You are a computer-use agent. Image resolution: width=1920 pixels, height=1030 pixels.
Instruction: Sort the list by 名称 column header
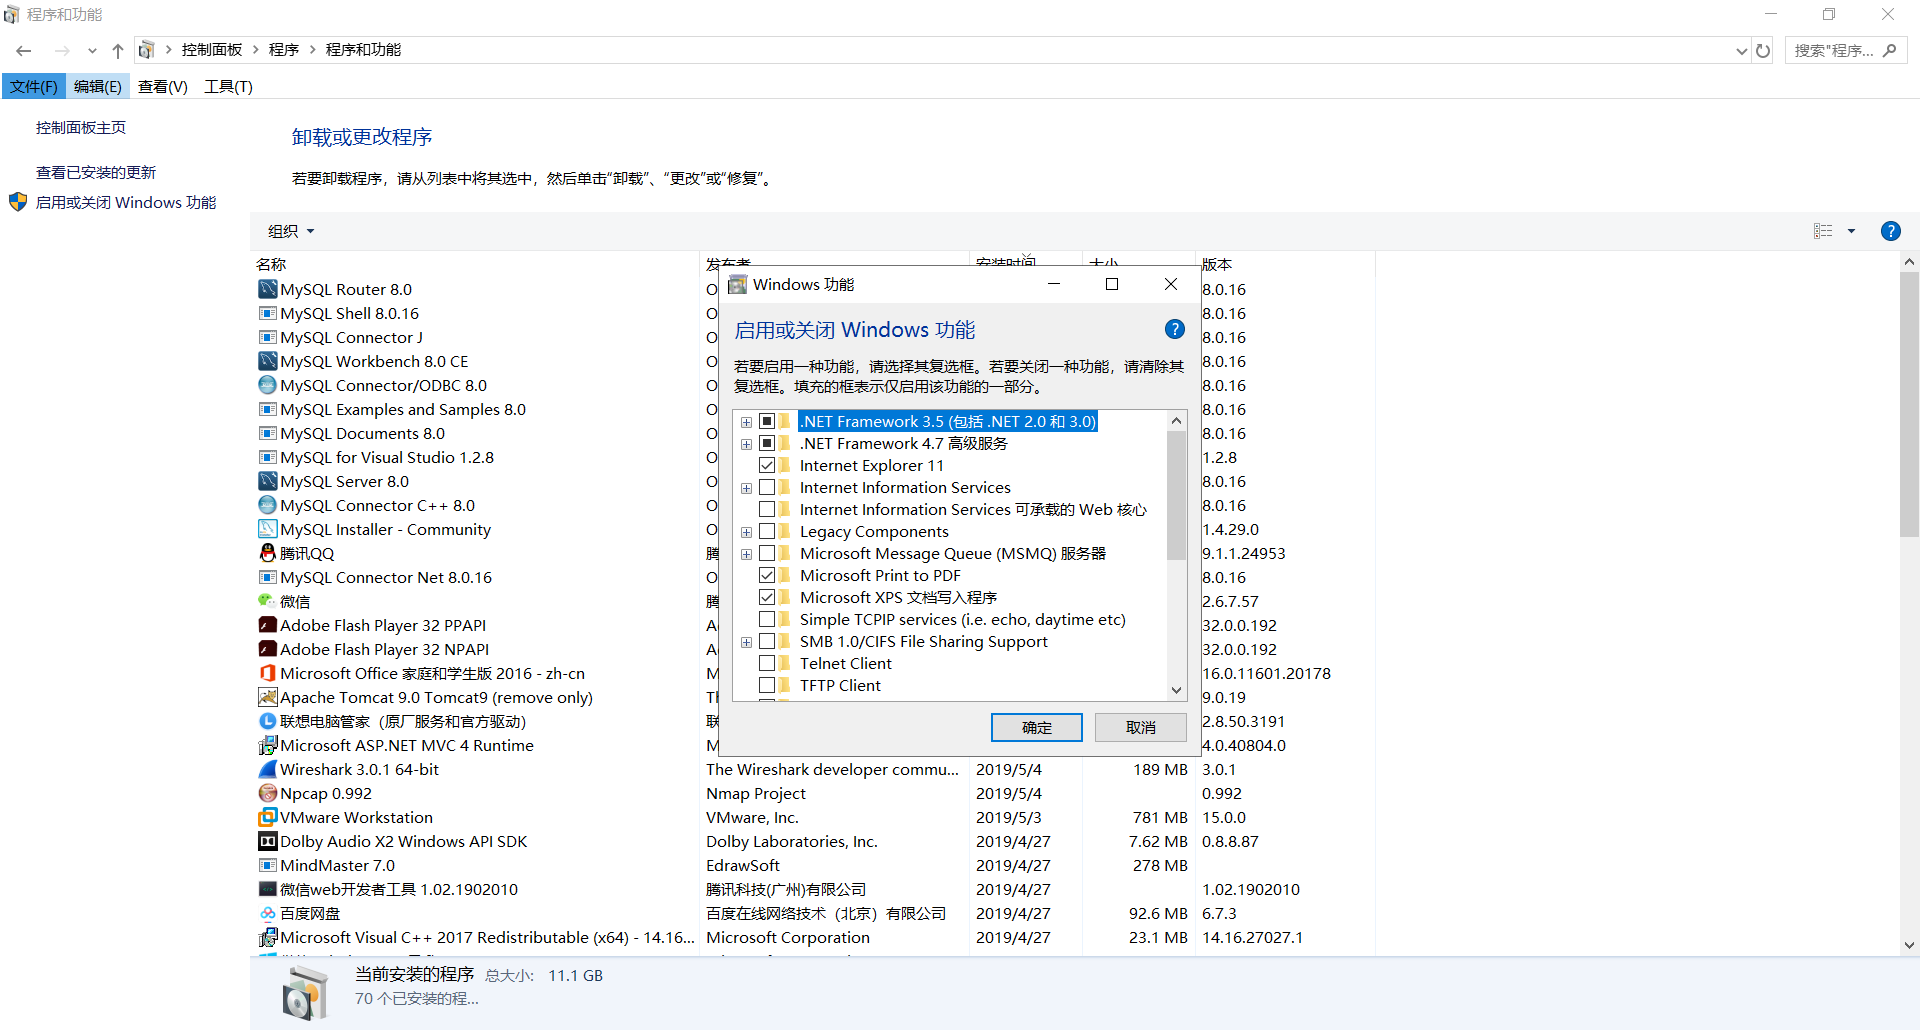(271, 264)
